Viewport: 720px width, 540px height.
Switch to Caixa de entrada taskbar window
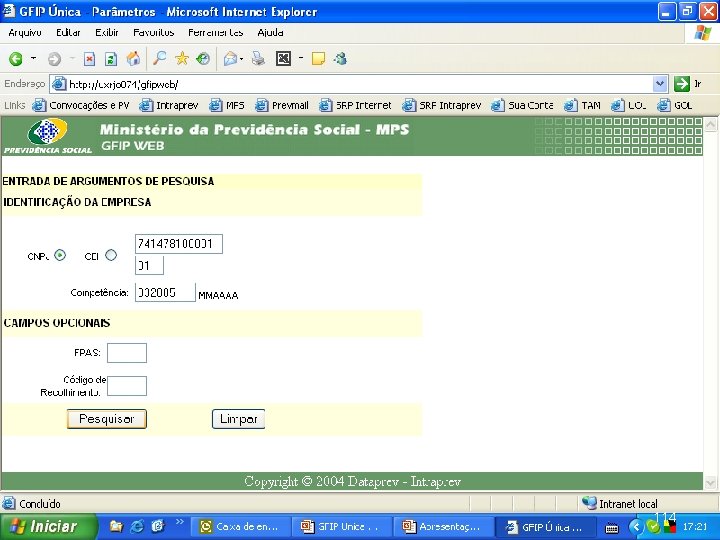point(241,527)
